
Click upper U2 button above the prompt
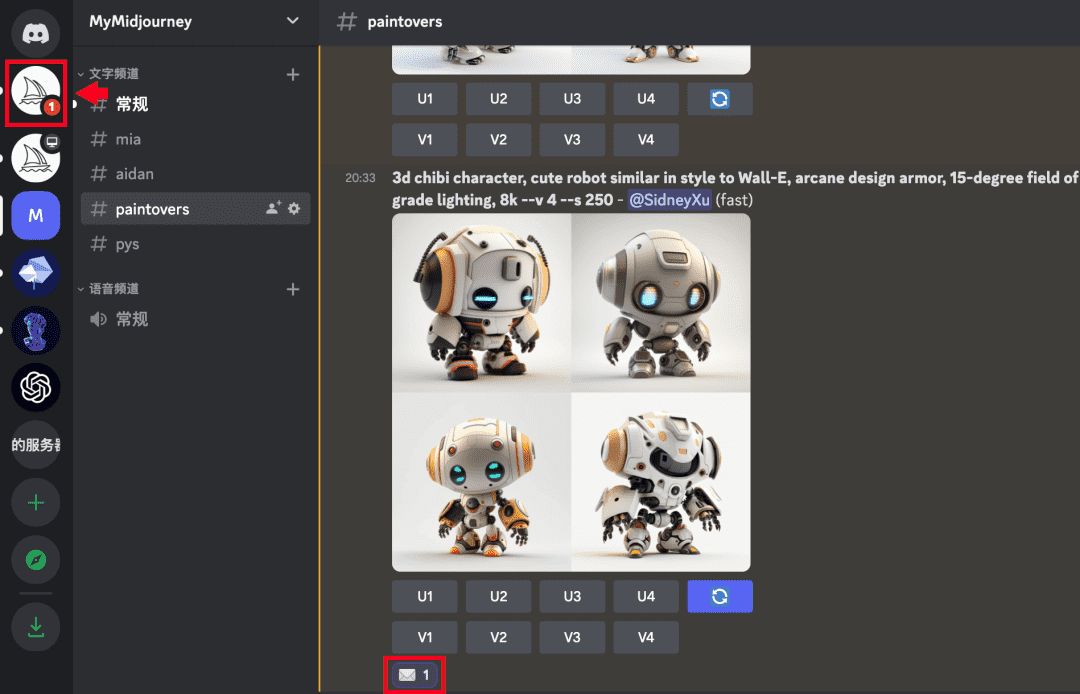coord(499,99)
